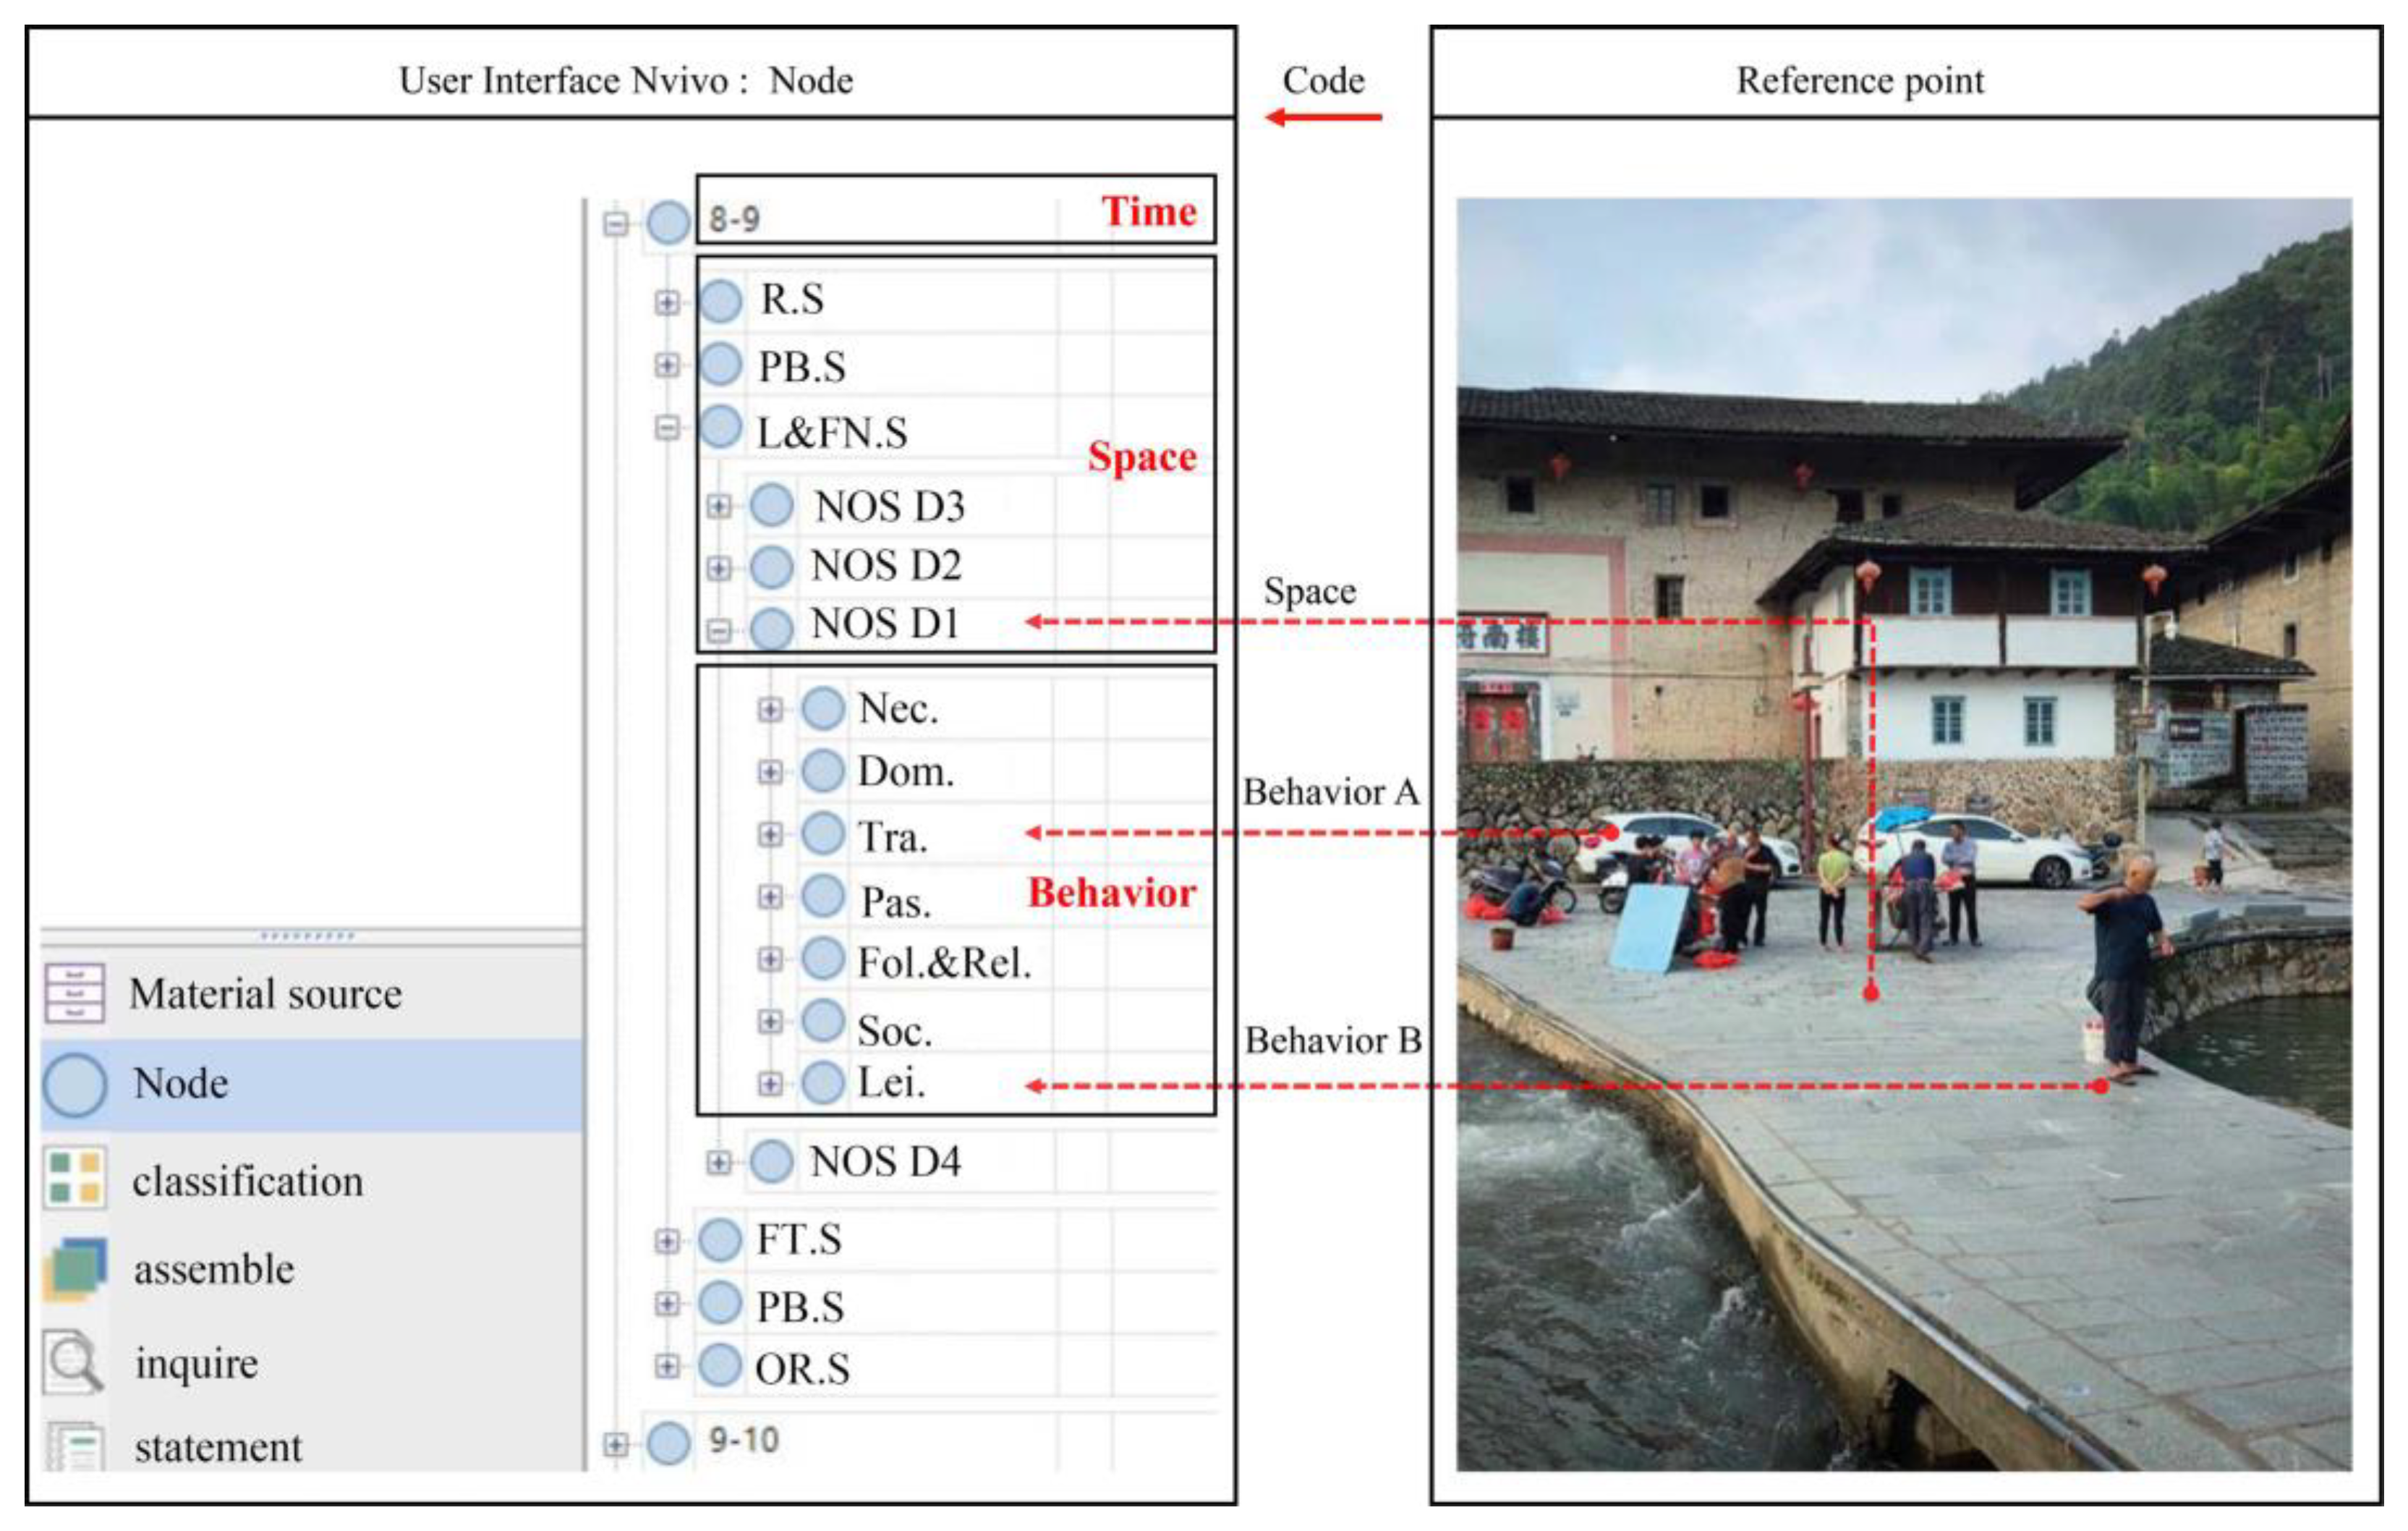Open the statement document icon

(x=74, y=1446)
